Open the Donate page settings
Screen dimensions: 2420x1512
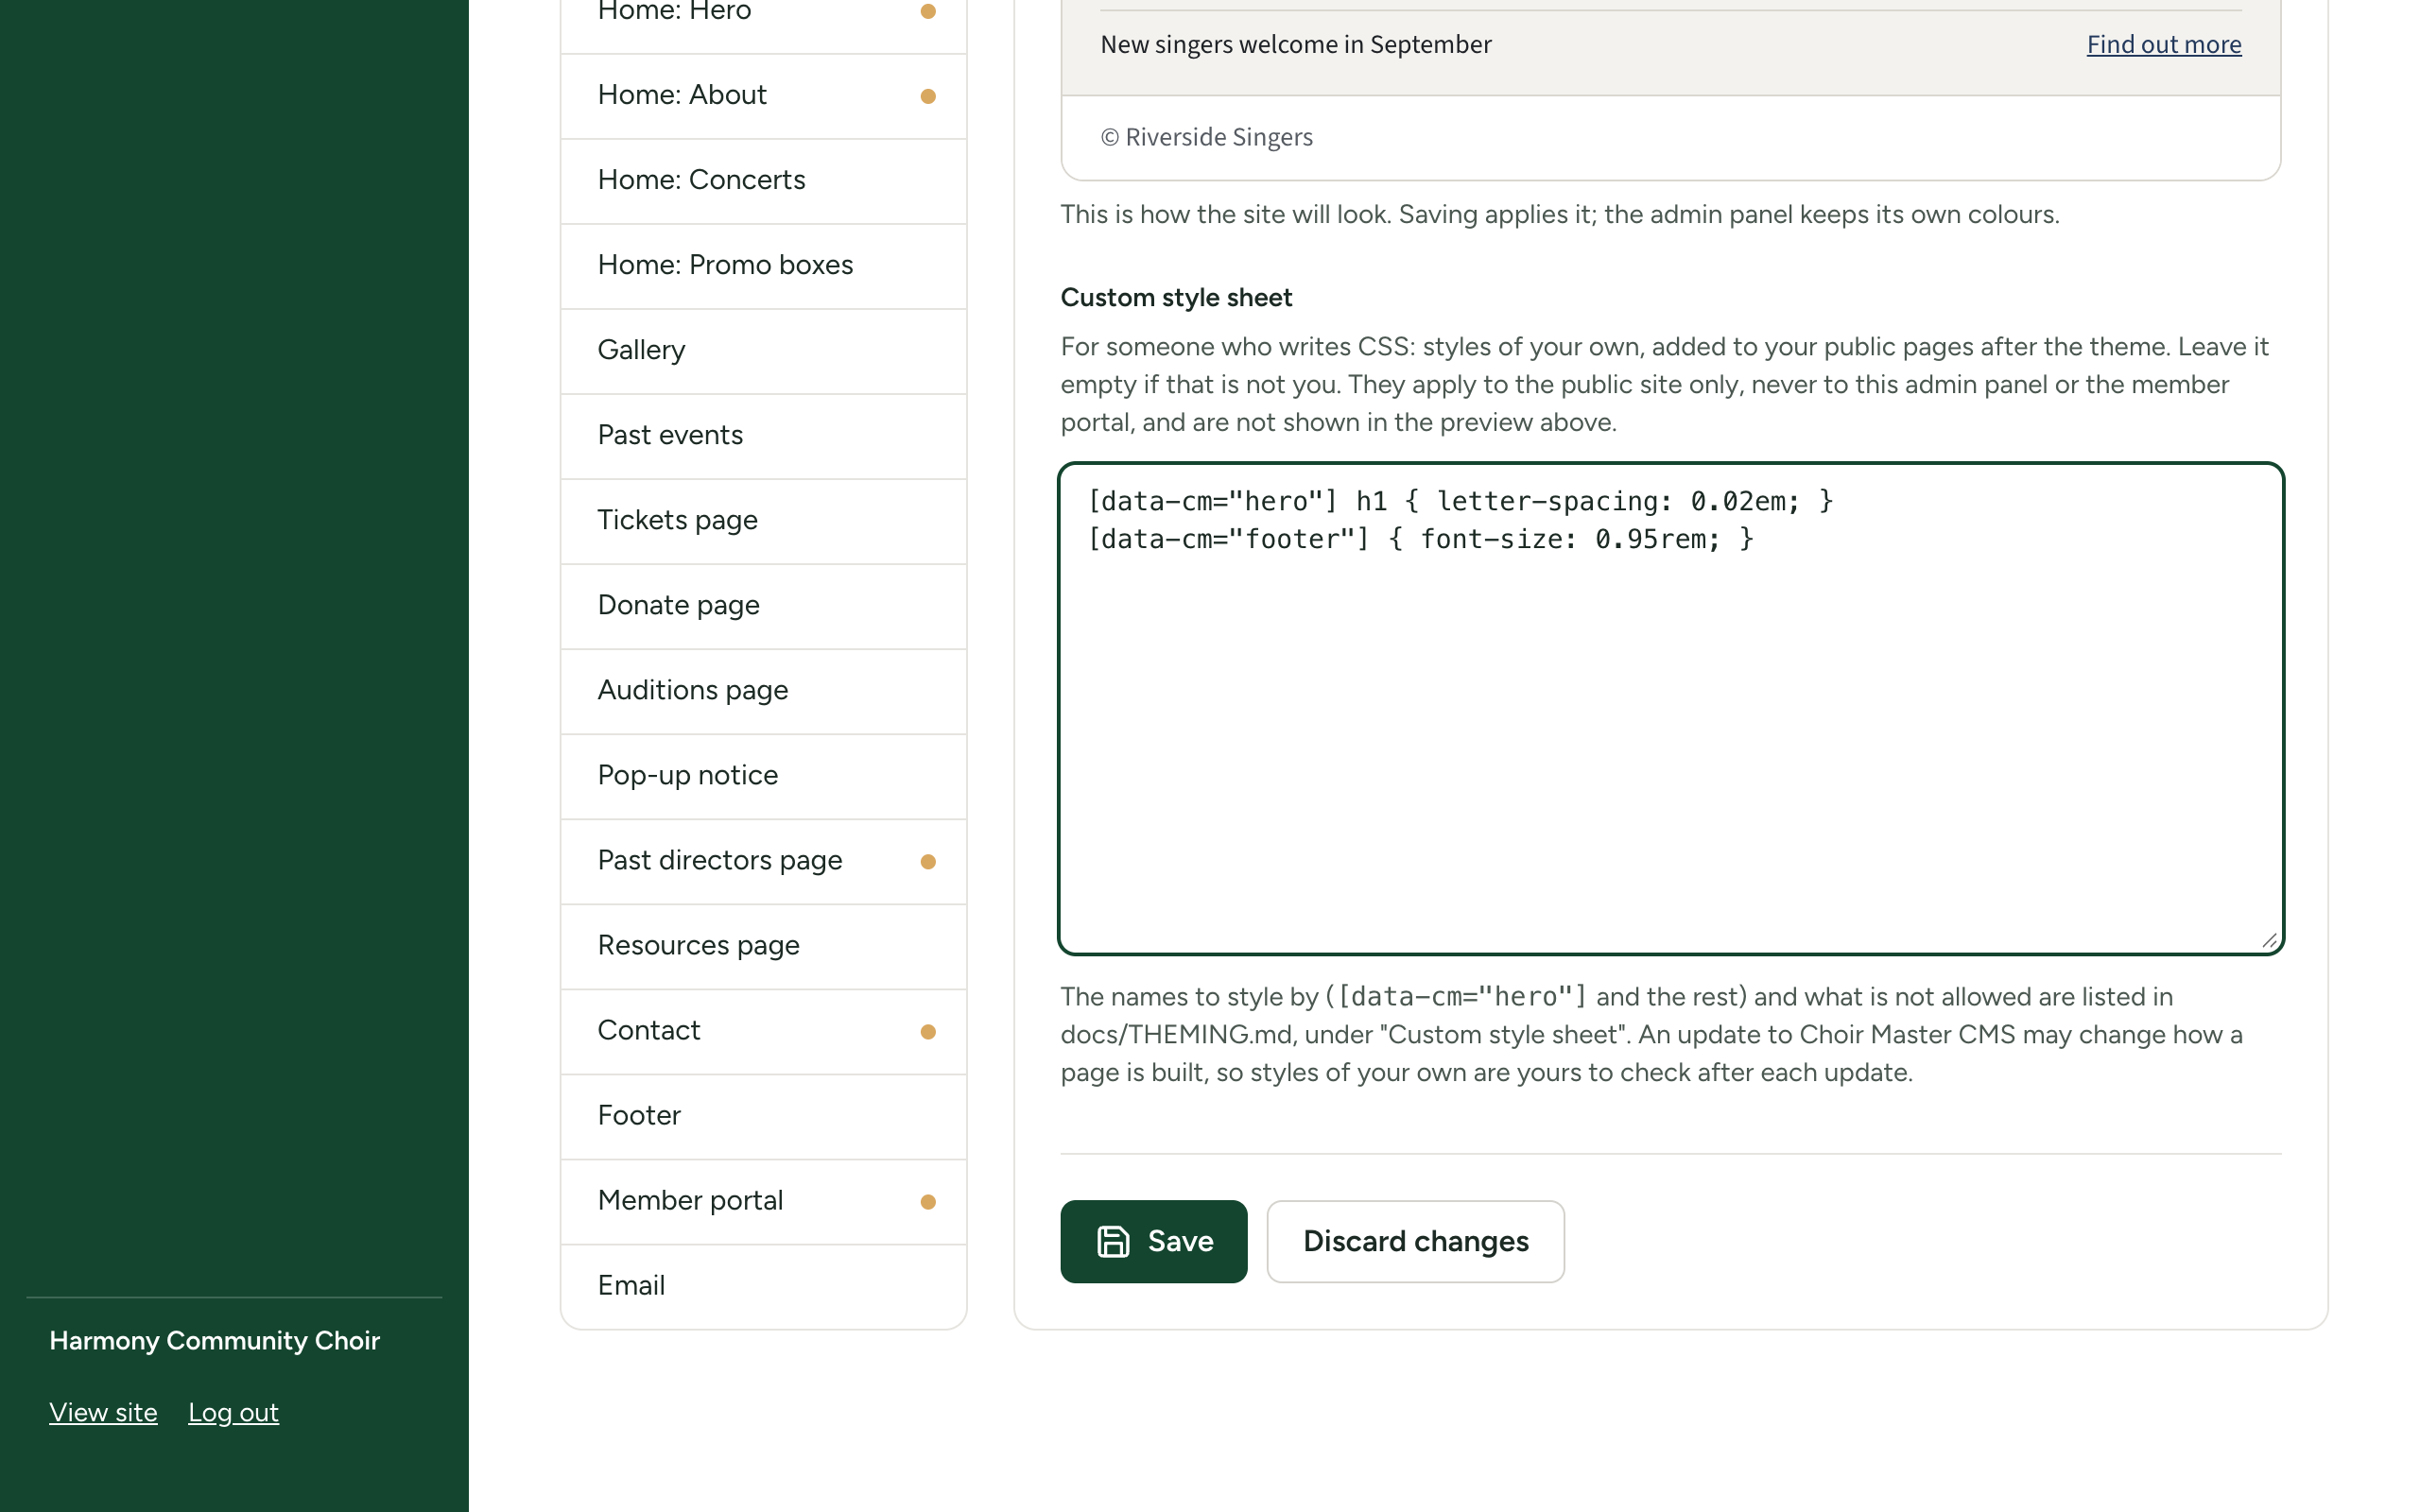click(x=764, y=606)
